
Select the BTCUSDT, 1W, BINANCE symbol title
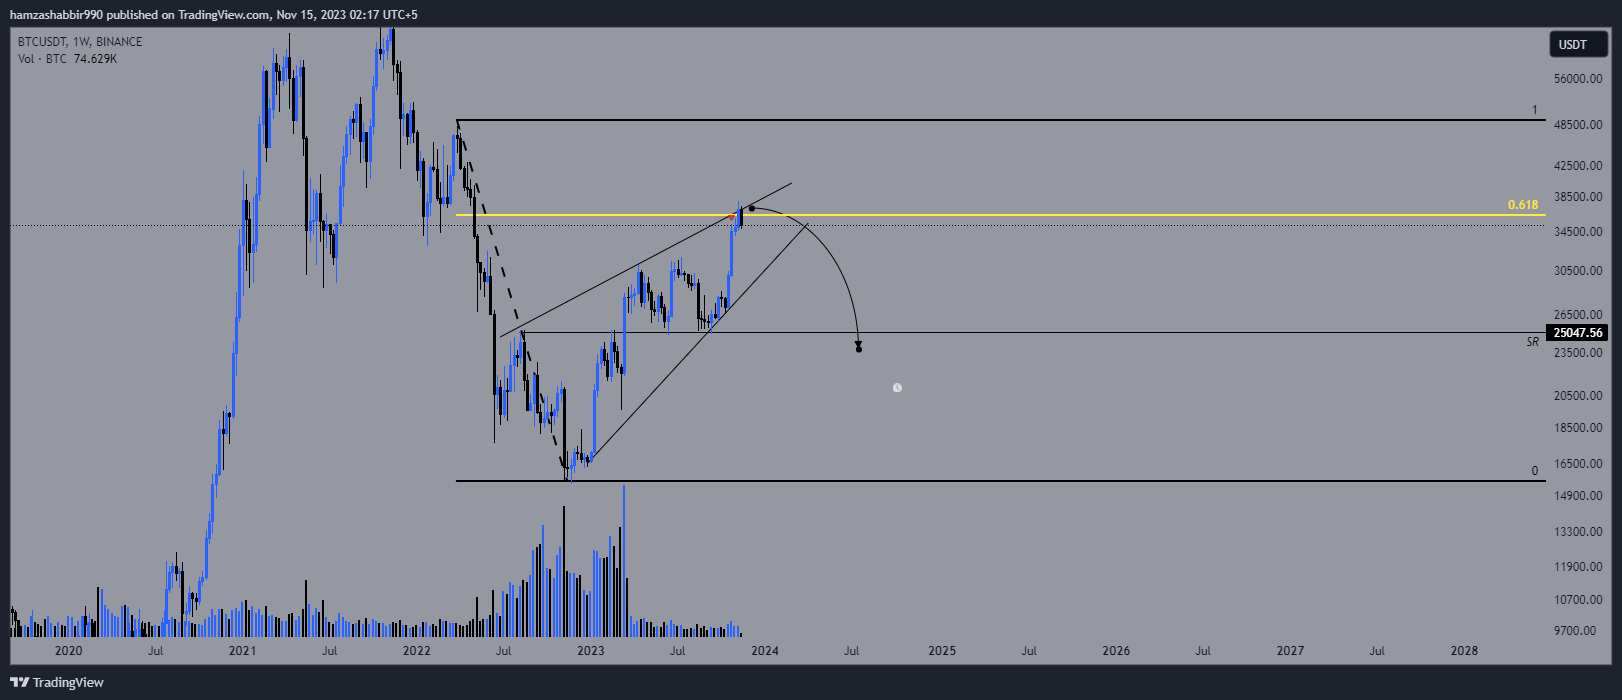coord(80,42)
